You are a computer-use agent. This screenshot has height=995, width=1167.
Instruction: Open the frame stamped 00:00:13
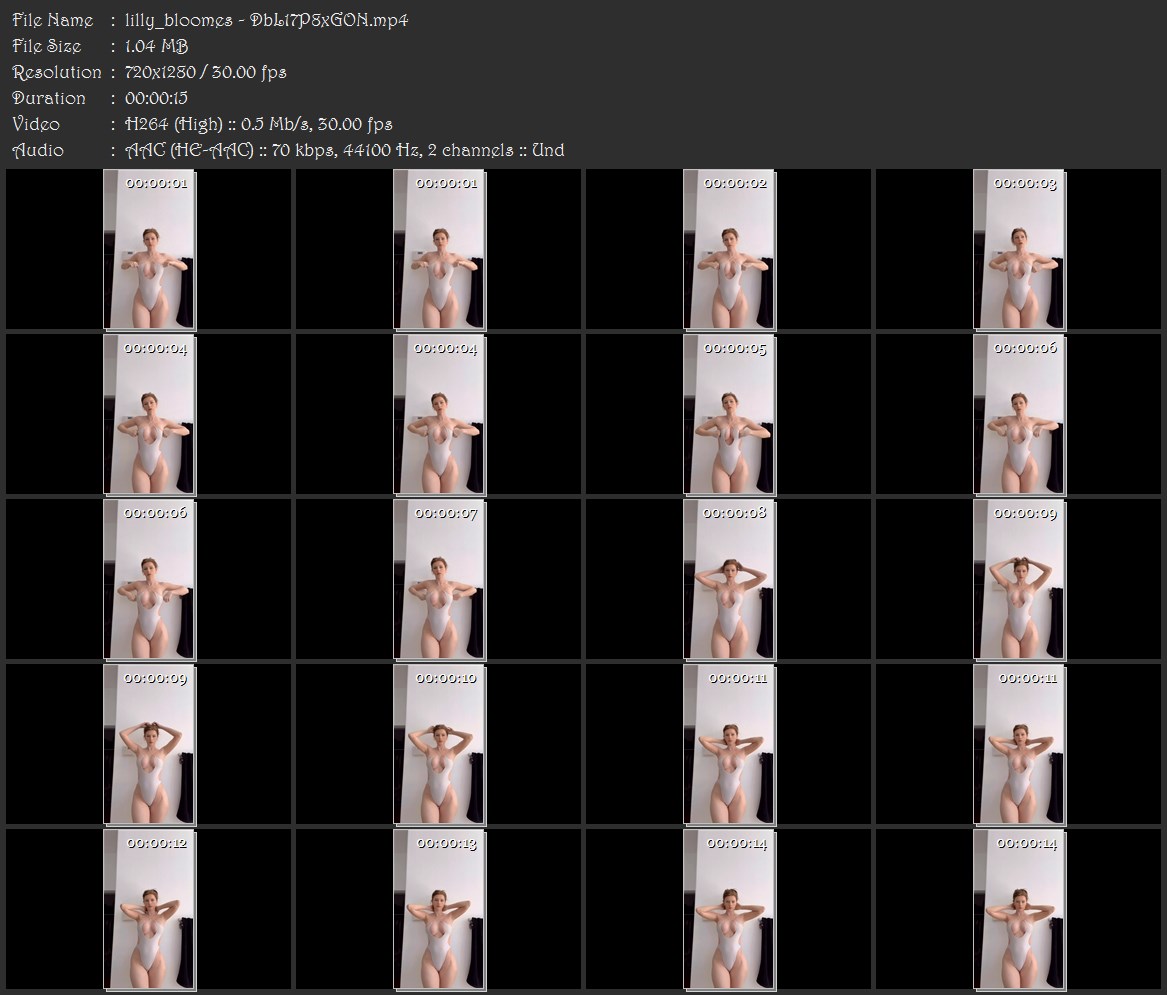point(439,909)
